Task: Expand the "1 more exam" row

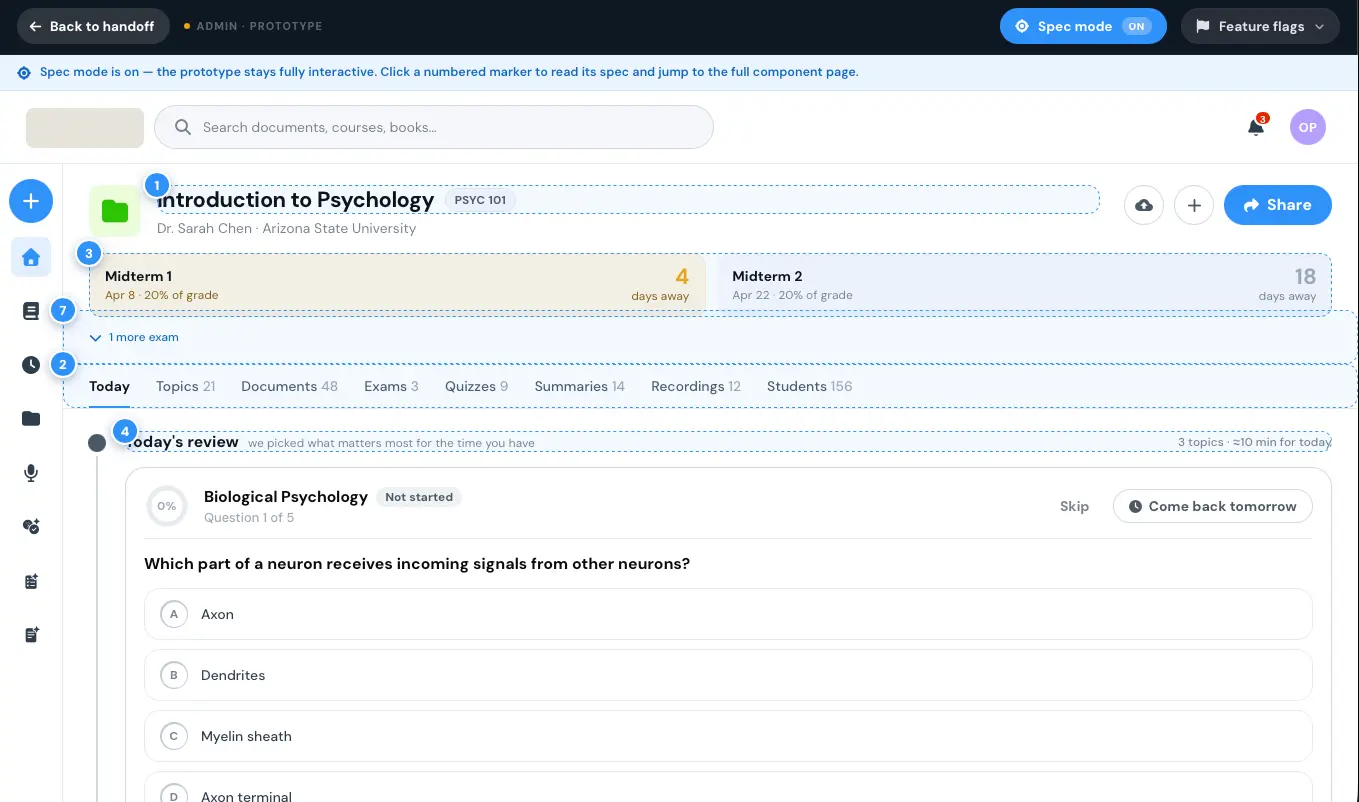Action: (x=134, y=338)
